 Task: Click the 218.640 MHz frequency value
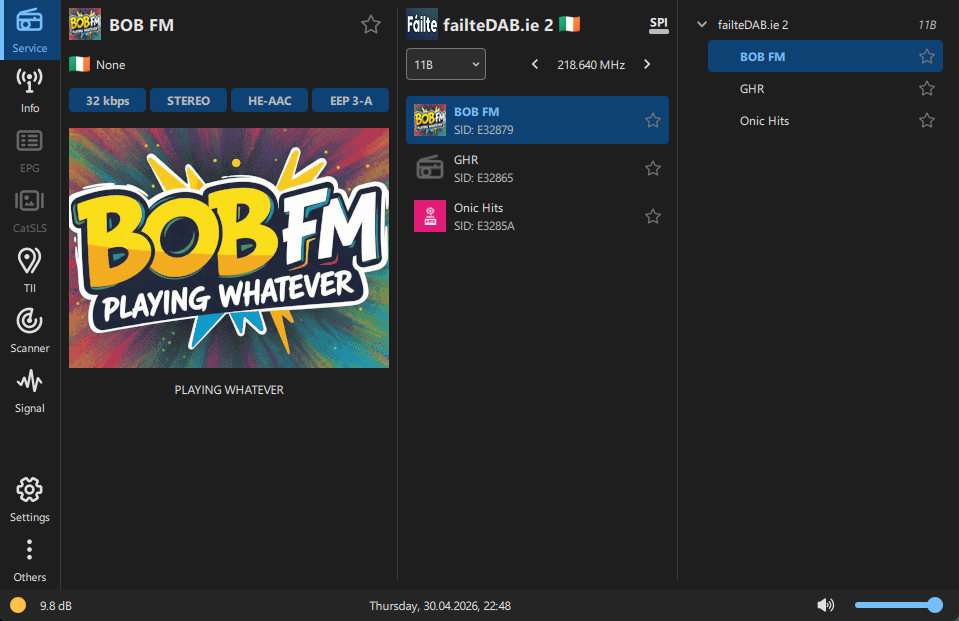pos(591,65)
